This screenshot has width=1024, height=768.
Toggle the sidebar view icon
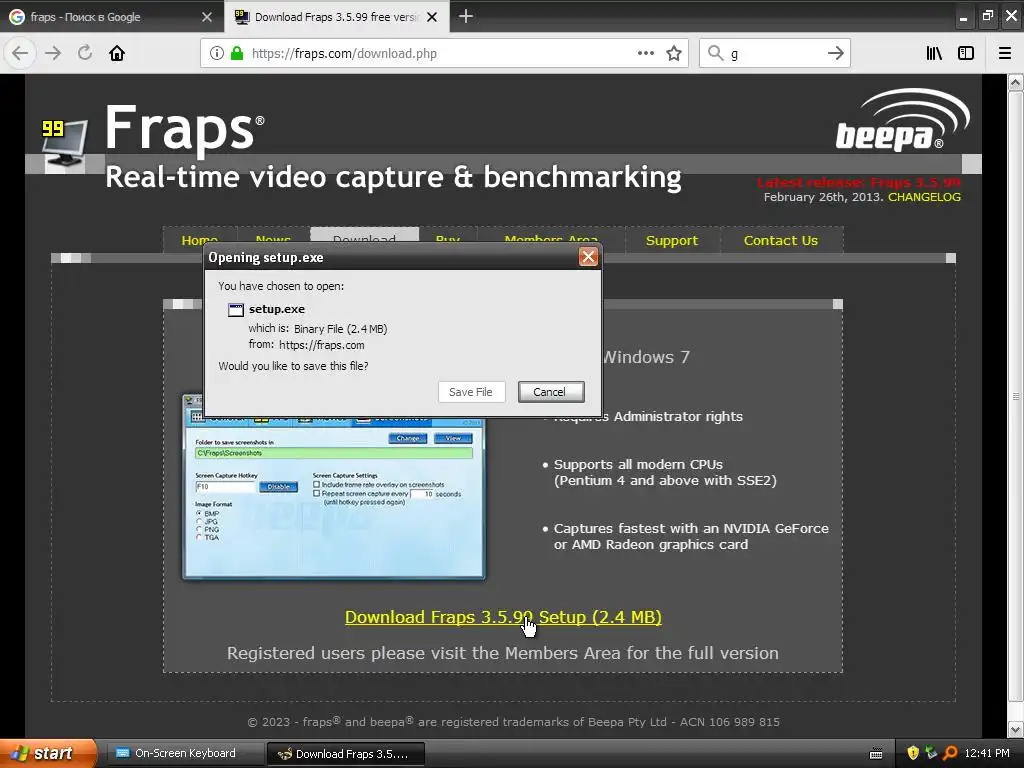click(x=966, y=53)
